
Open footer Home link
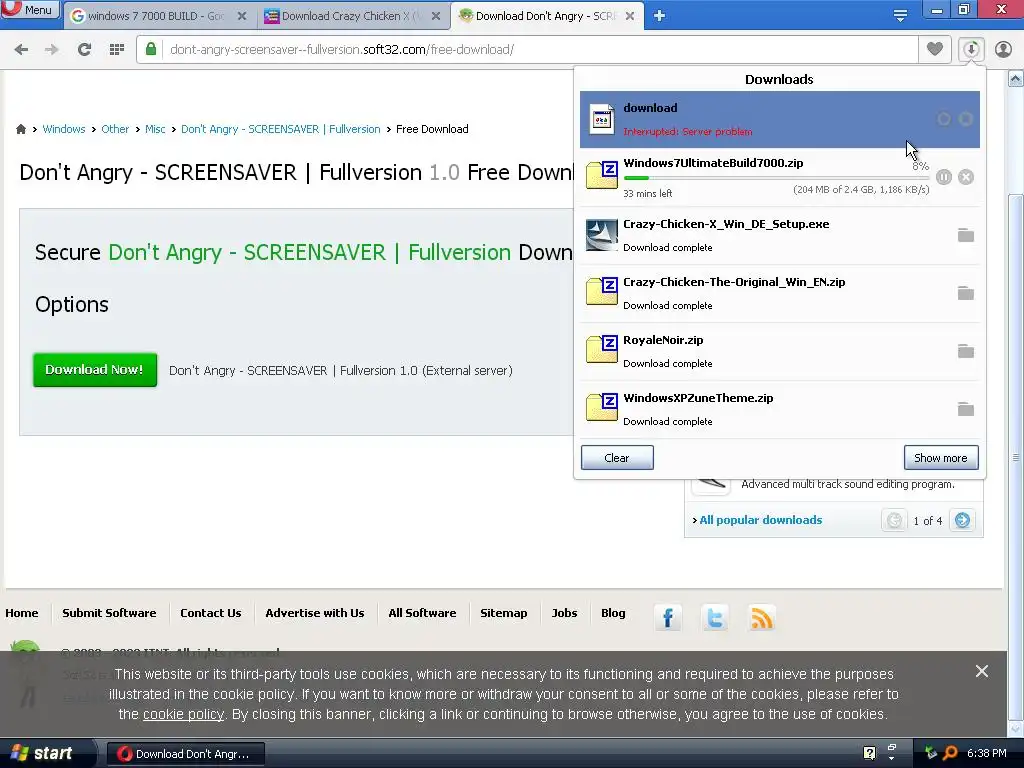[22, 613]
